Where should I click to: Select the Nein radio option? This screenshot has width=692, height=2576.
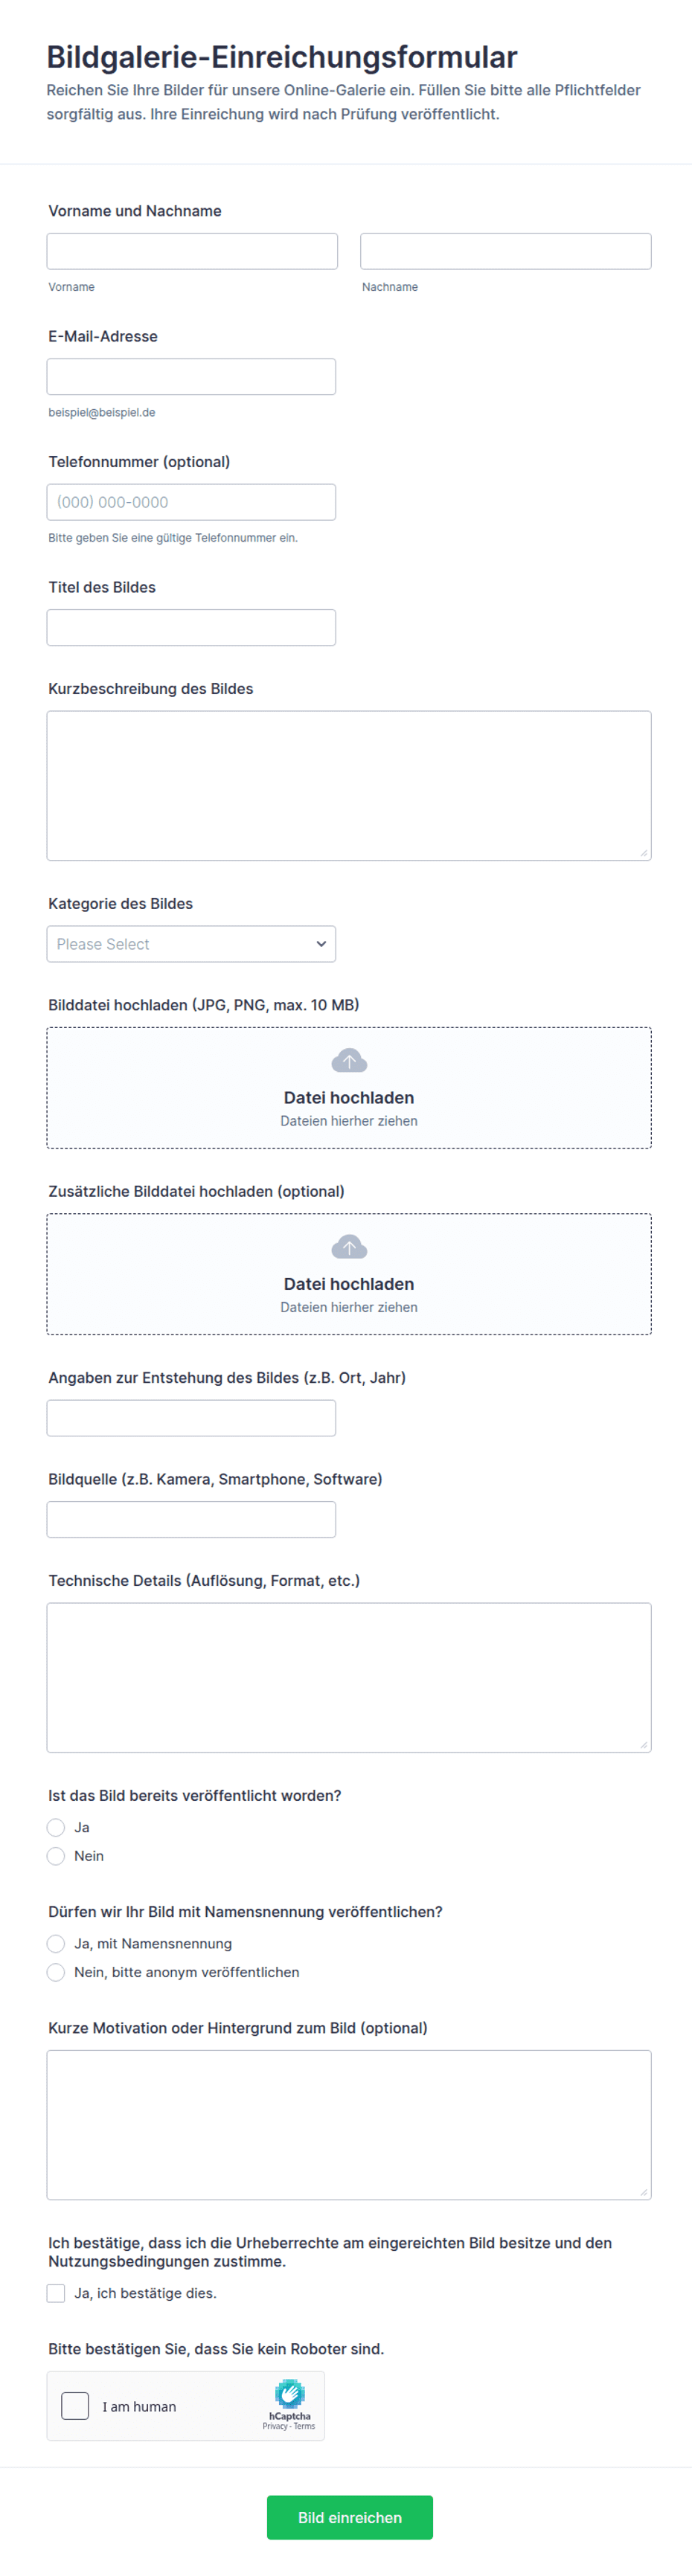(x=56, y=1856)
